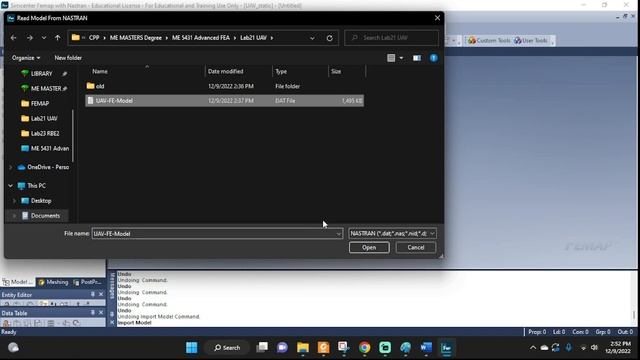640x360 pixels.
Task: Open Windows Start menu
Action: pos(191,348)
